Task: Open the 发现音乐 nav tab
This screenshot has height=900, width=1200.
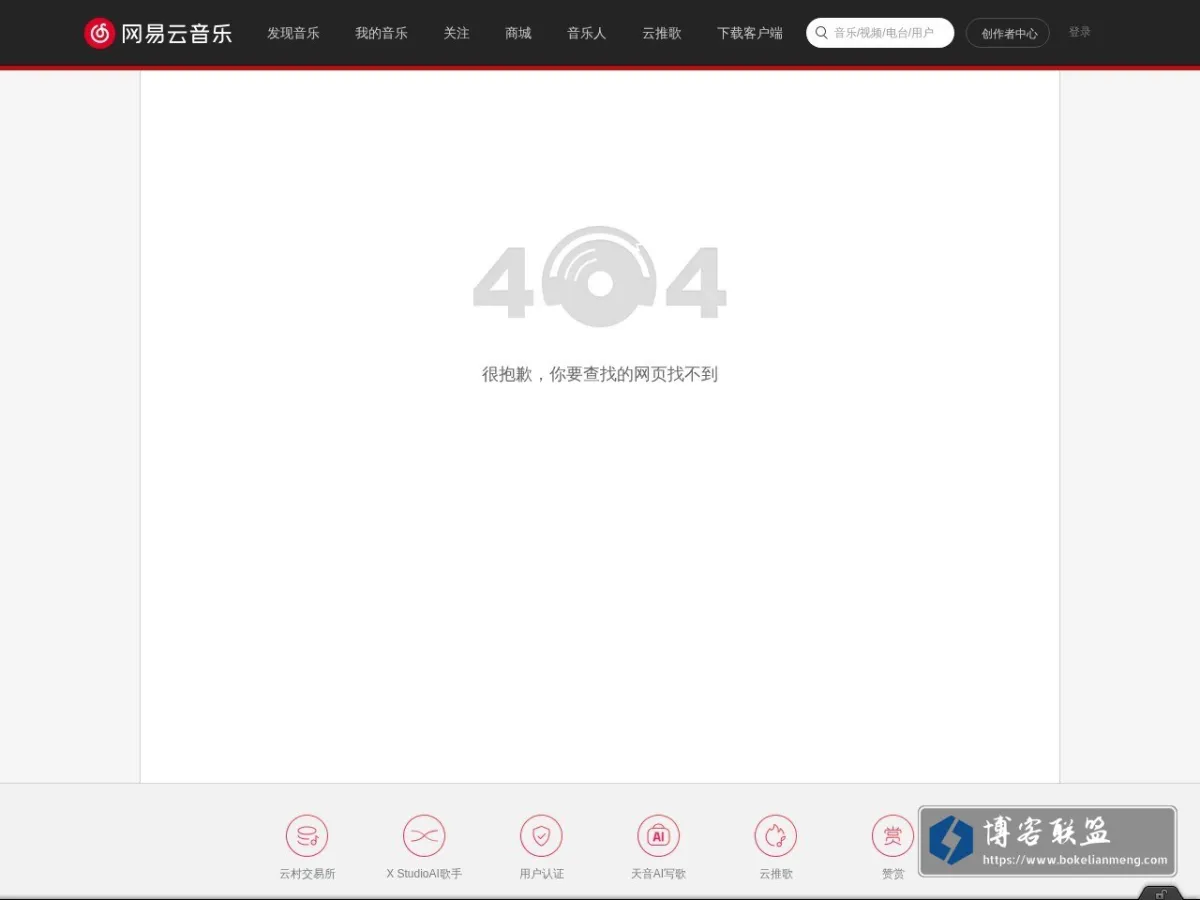Action: pyautogui.click(x=293, y=33)
